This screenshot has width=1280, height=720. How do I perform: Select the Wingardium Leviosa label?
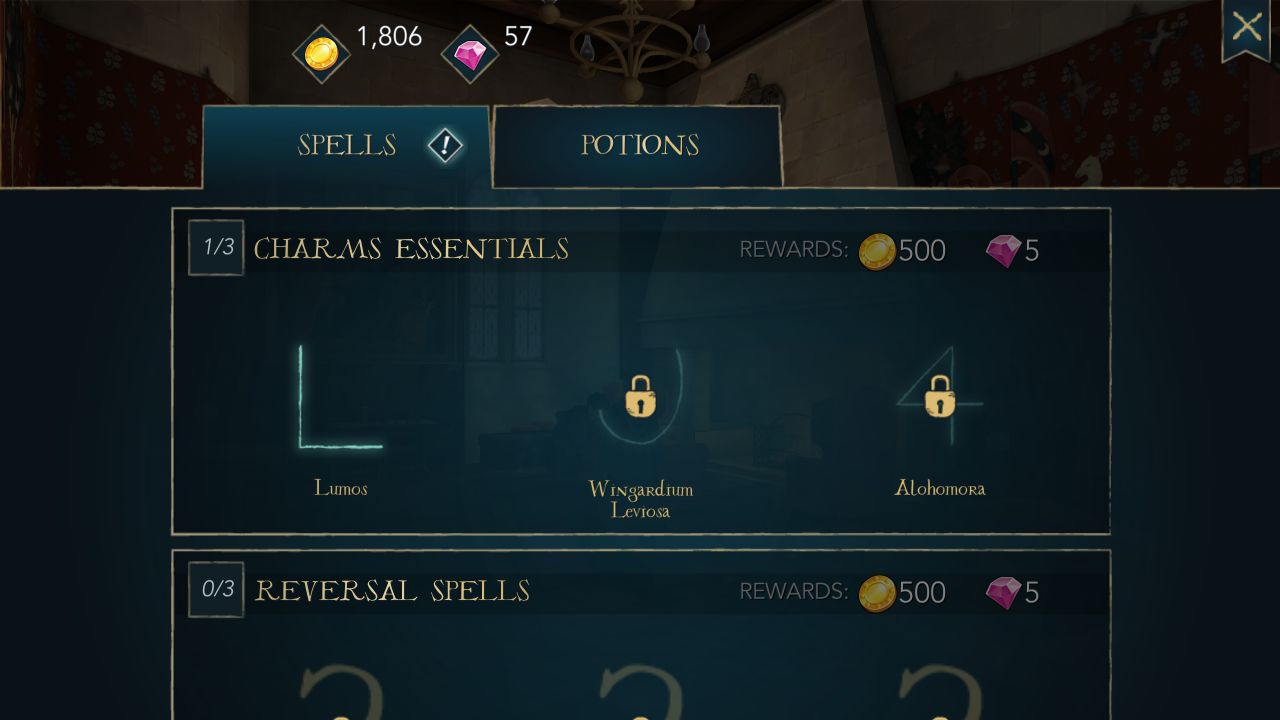(640, 500)
